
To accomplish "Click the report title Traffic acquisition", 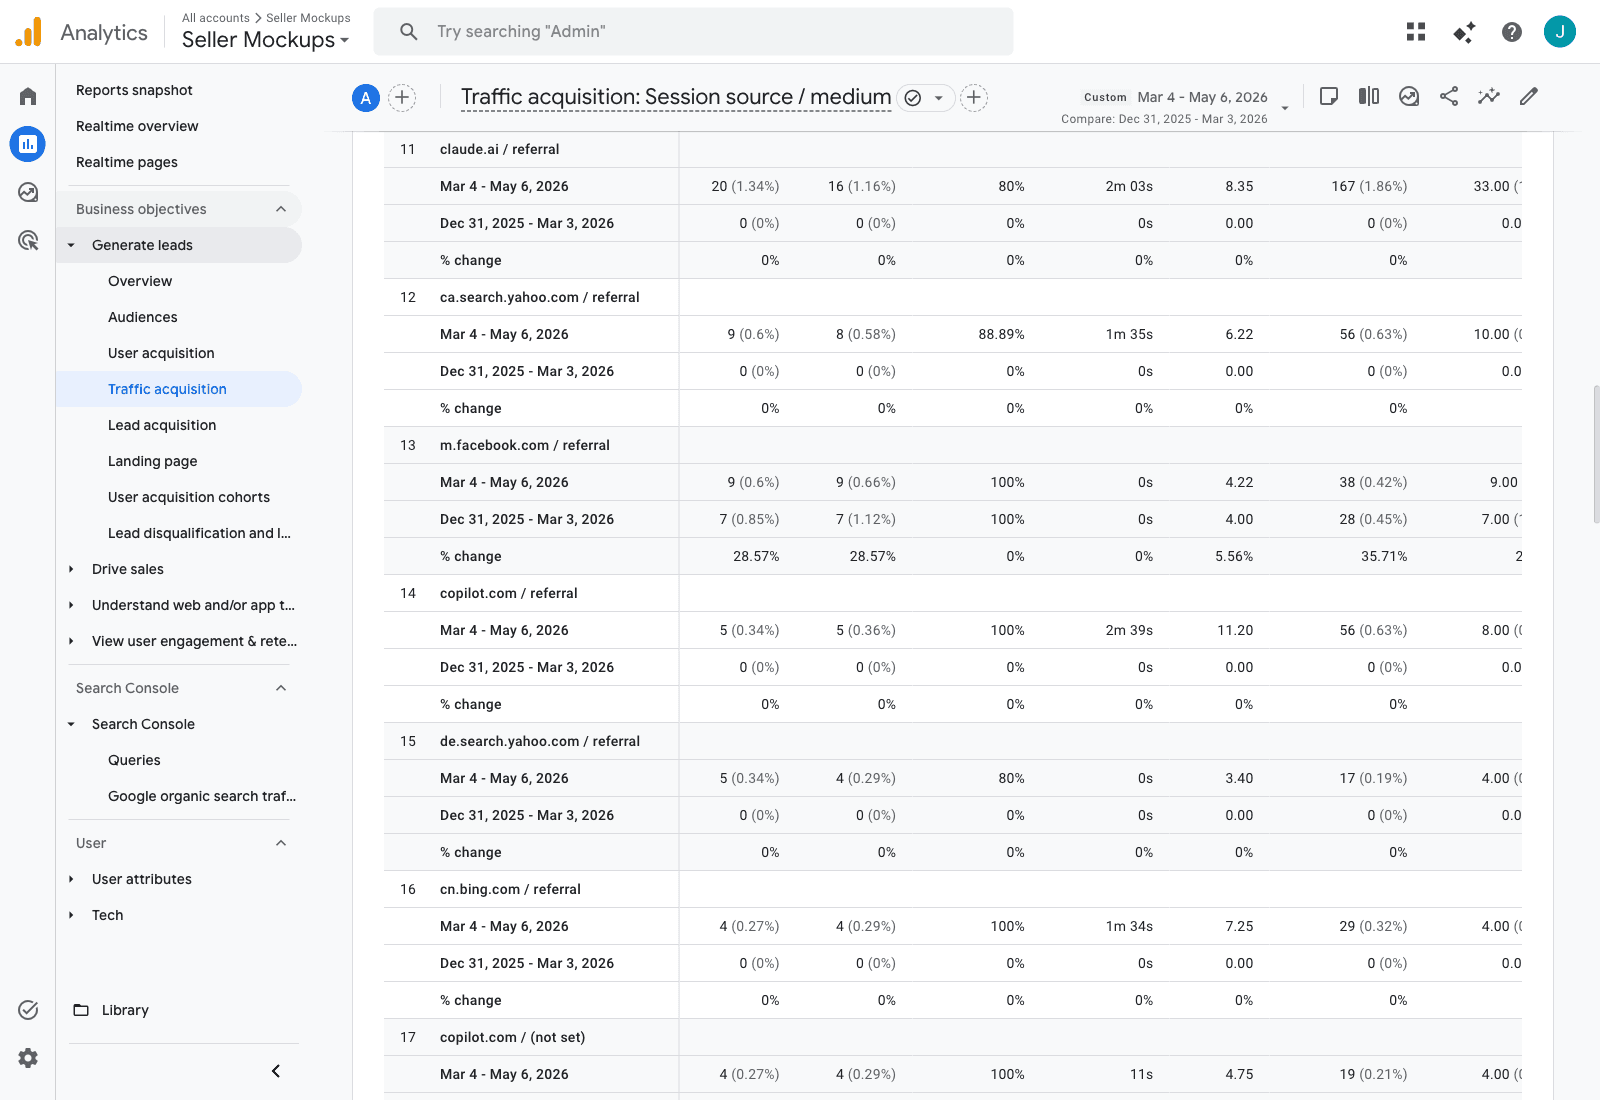I will [x=676, y=97].
